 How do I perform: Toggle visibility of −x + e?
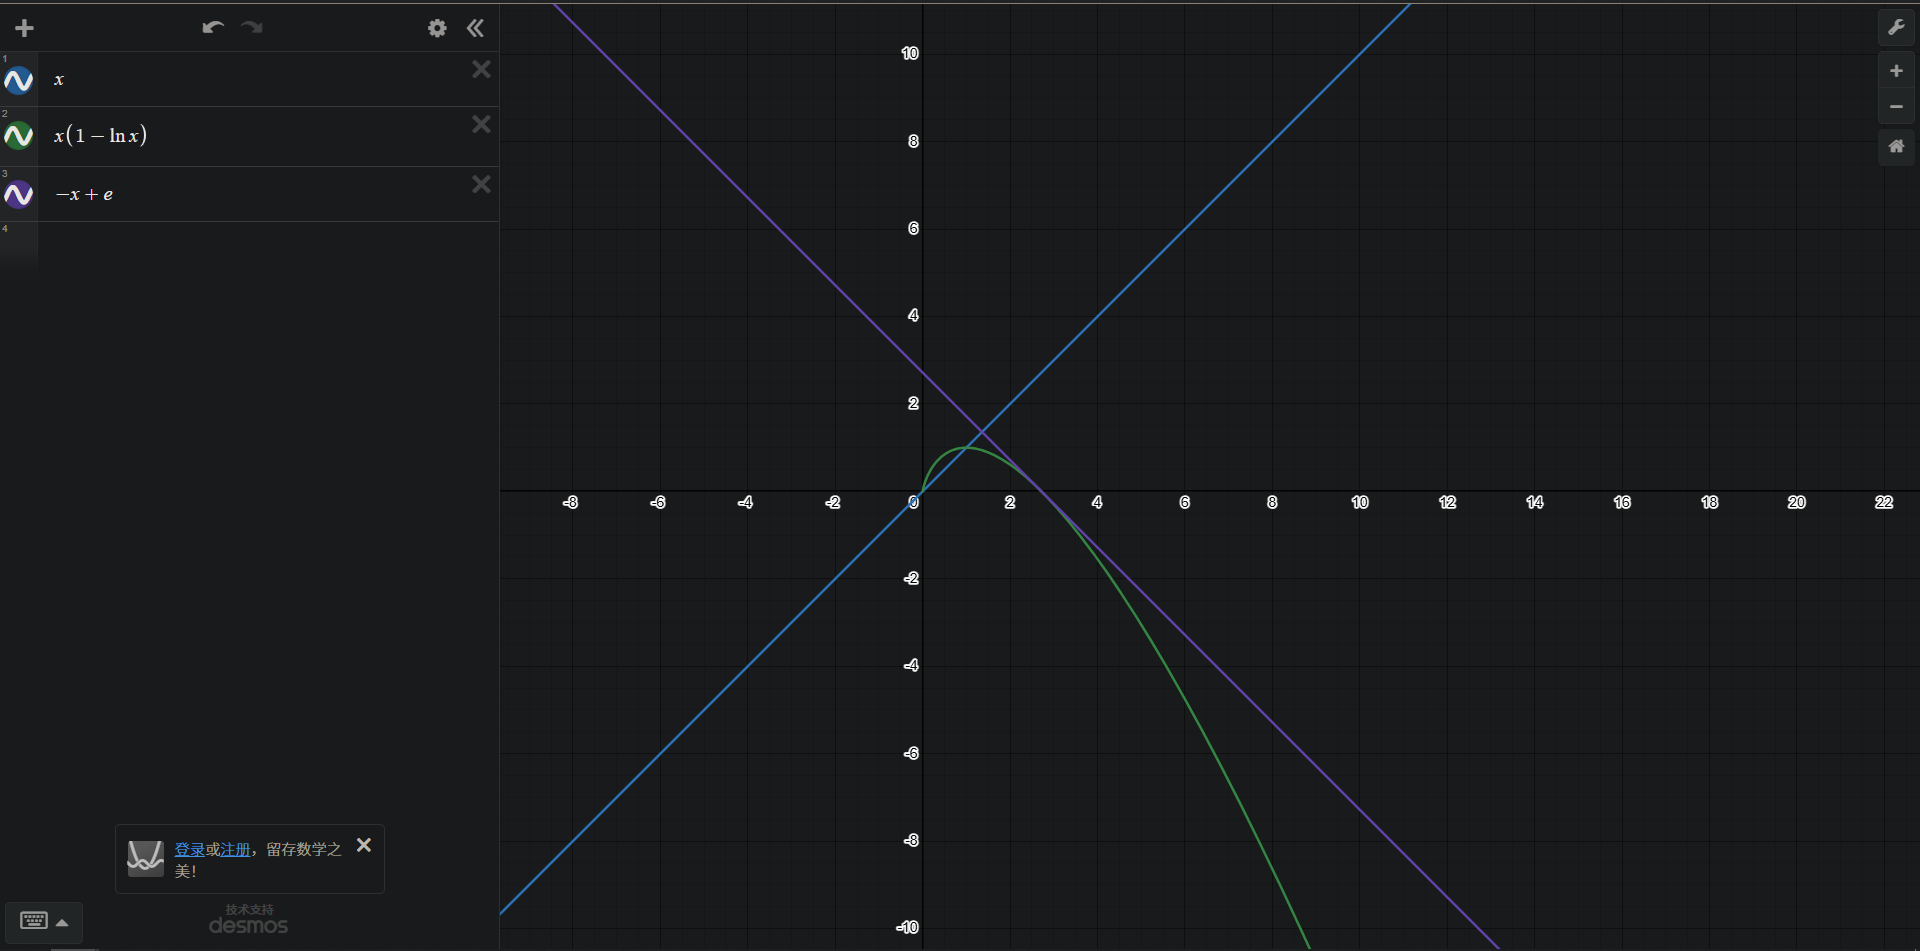point(19,194)
